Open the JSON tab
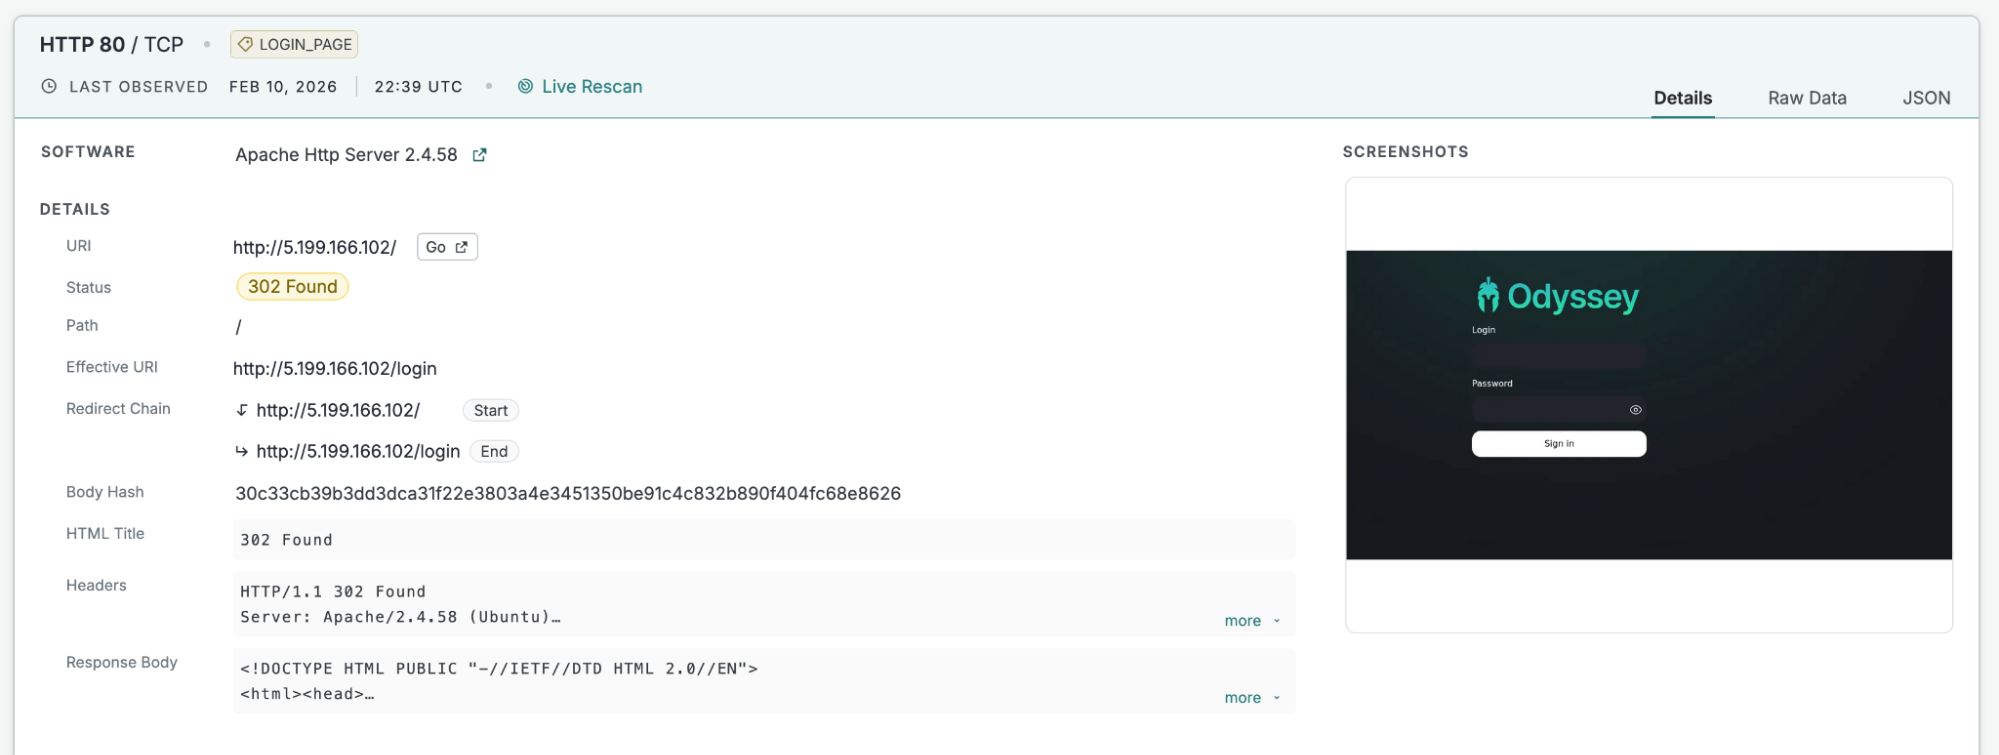The image size is (1999, 755). click(1925, 98)
